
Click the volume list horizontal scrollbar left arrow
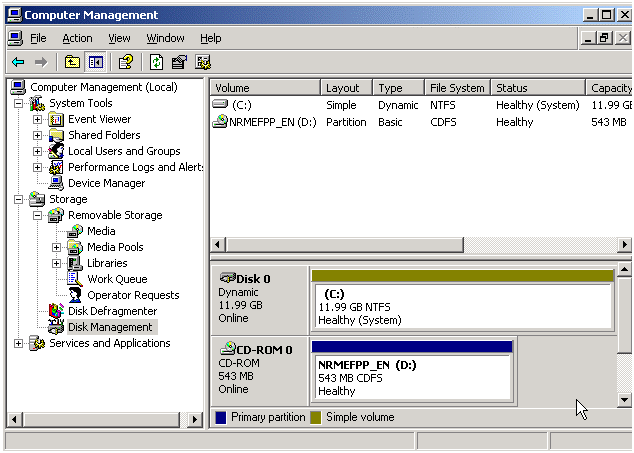tap(218, 245)
